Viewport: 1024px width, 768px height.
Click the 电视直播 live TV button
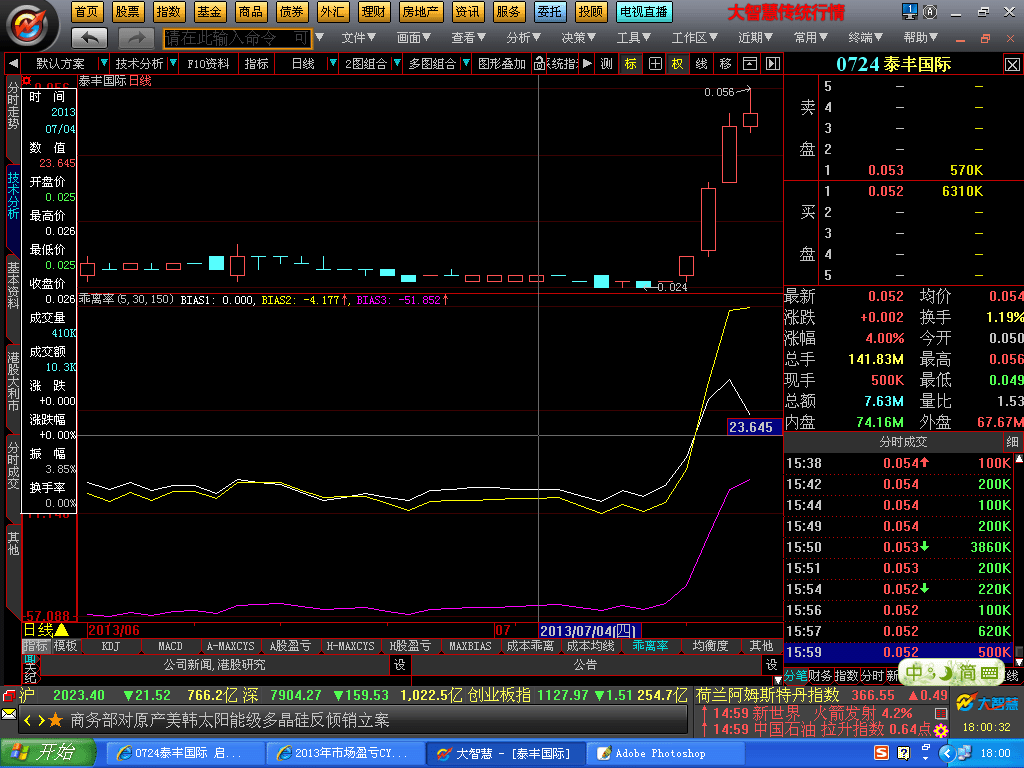[643, 12]
